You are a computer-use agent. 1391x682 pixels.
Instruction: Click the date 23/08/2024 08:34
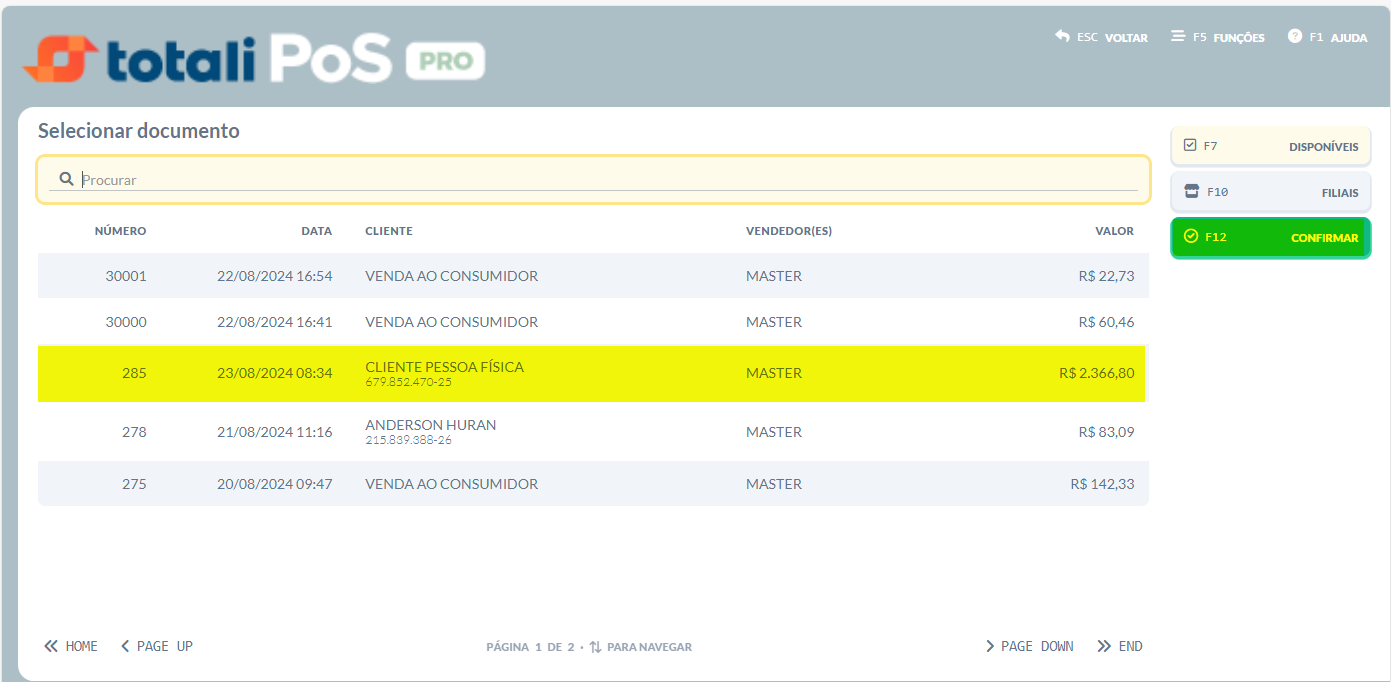275,373
